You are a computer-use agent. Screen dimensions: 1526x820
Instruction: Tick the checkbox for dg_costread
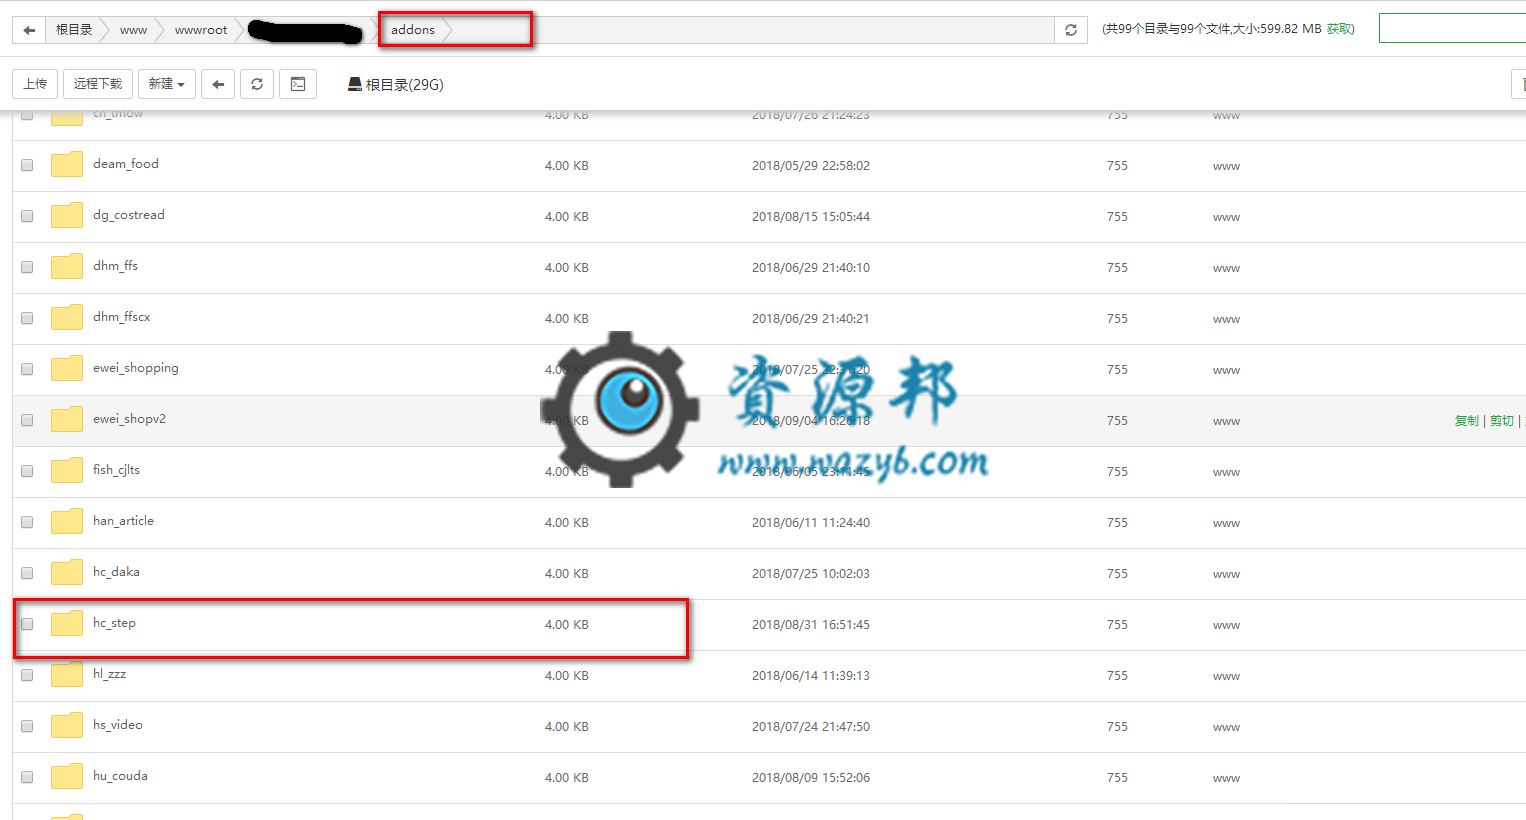(27, 216)
